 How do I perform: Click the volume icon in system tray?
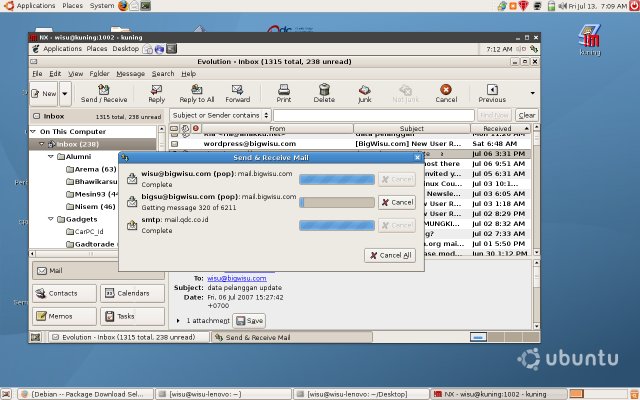[x=563, y=6]
